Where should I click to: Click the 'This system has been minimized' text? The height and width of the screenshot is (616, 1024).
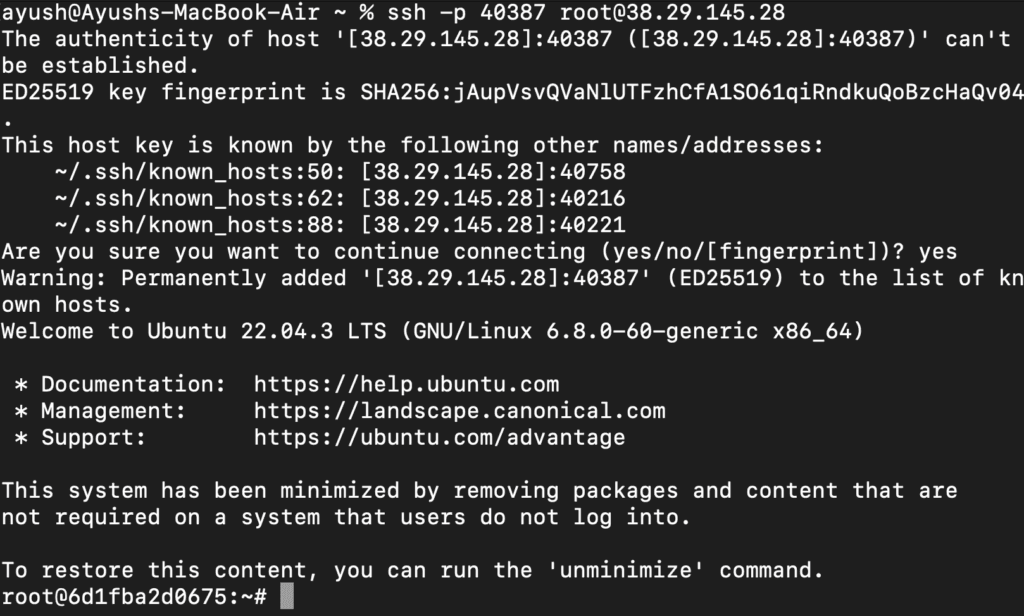coord(200,491)
